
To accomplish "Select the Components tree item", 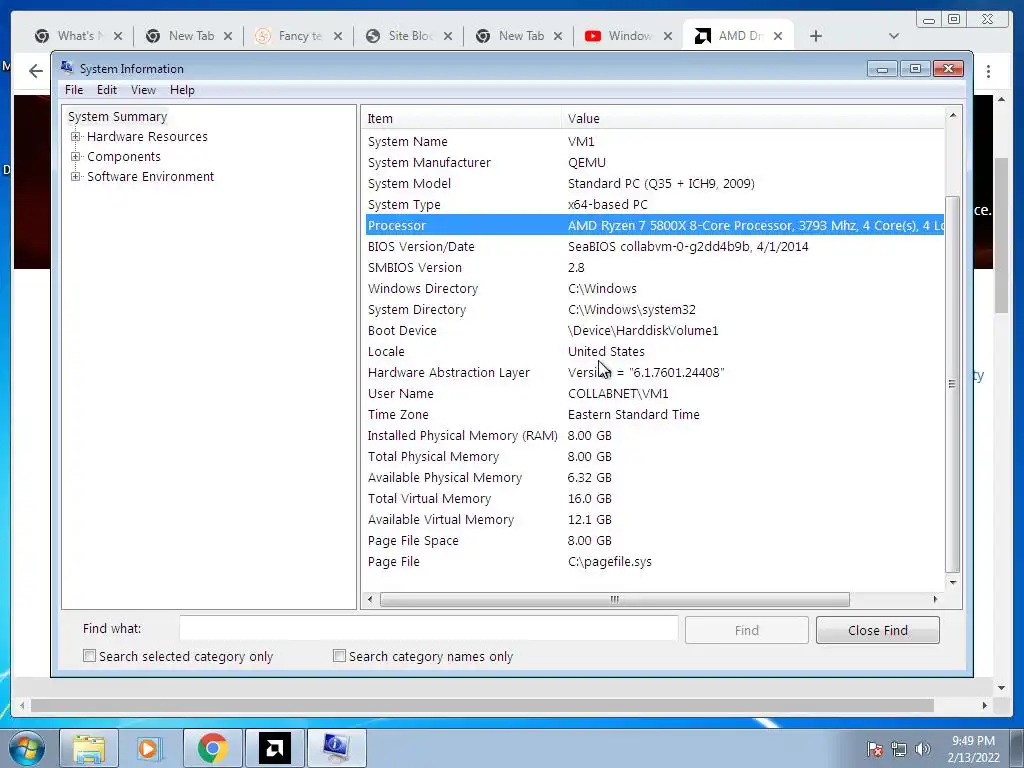I will click(x=123, y=157).
